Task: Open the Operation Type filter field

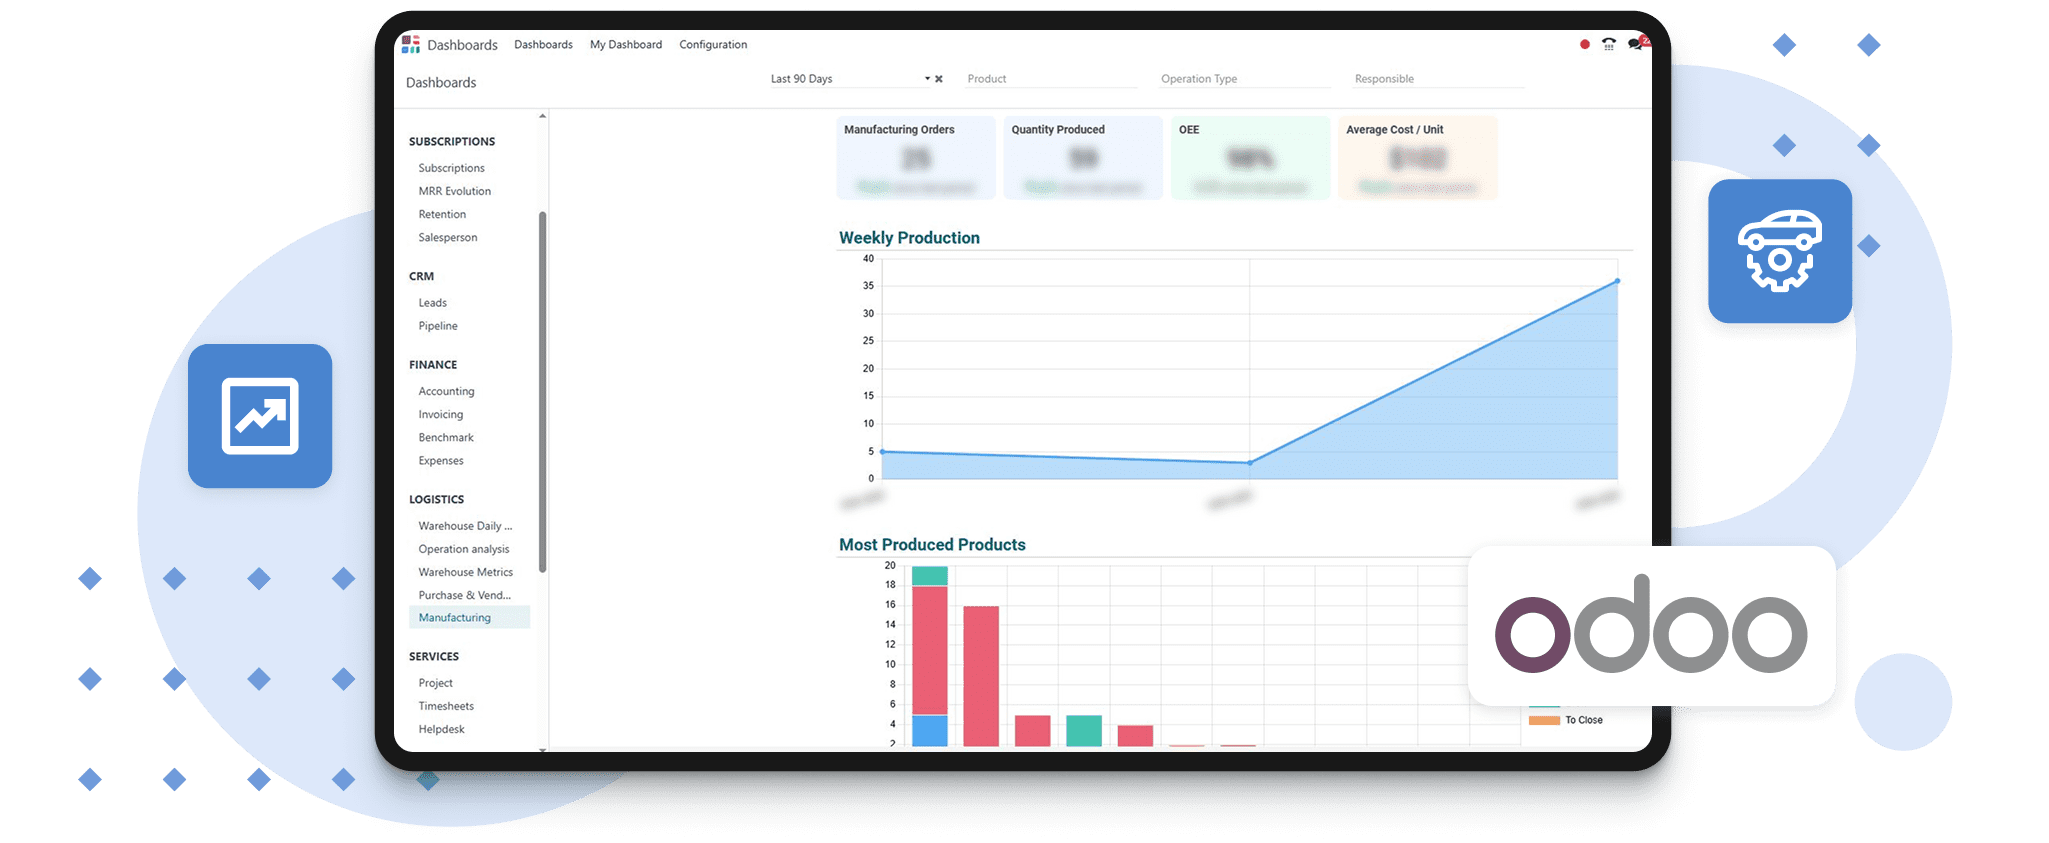Action: [x=1244, y=79]
